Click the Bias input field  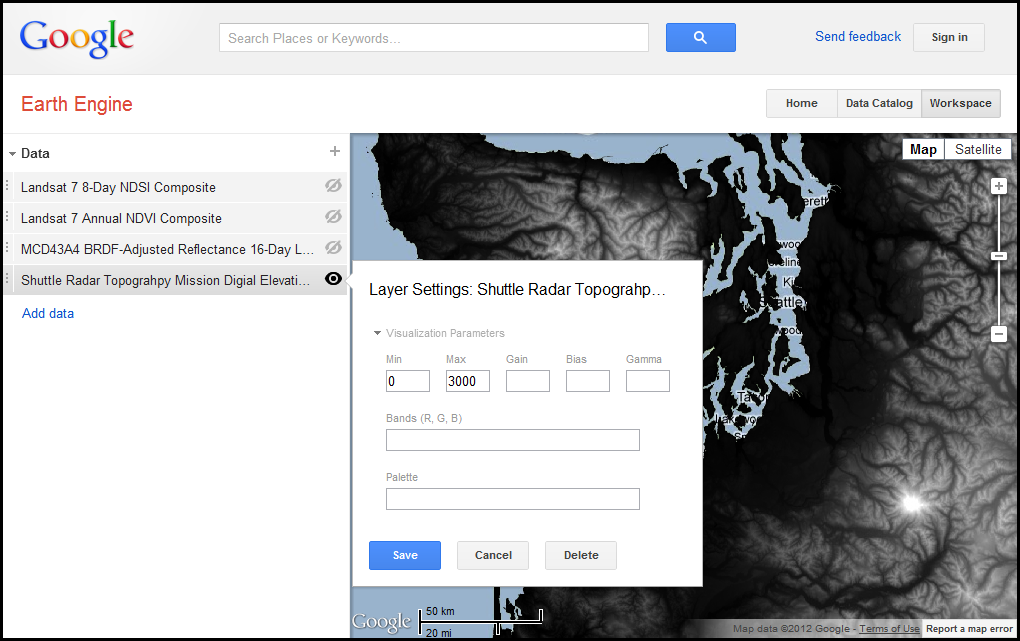tap(587, 381)
